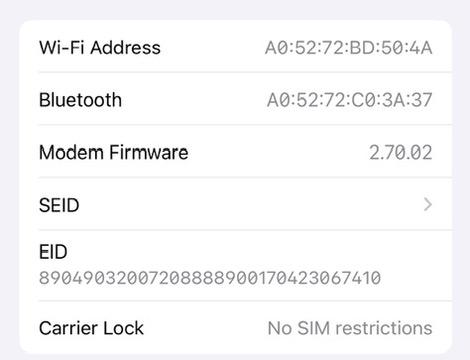Tap the EID number string
Viewport: 470px width, 360px height.
210,278
